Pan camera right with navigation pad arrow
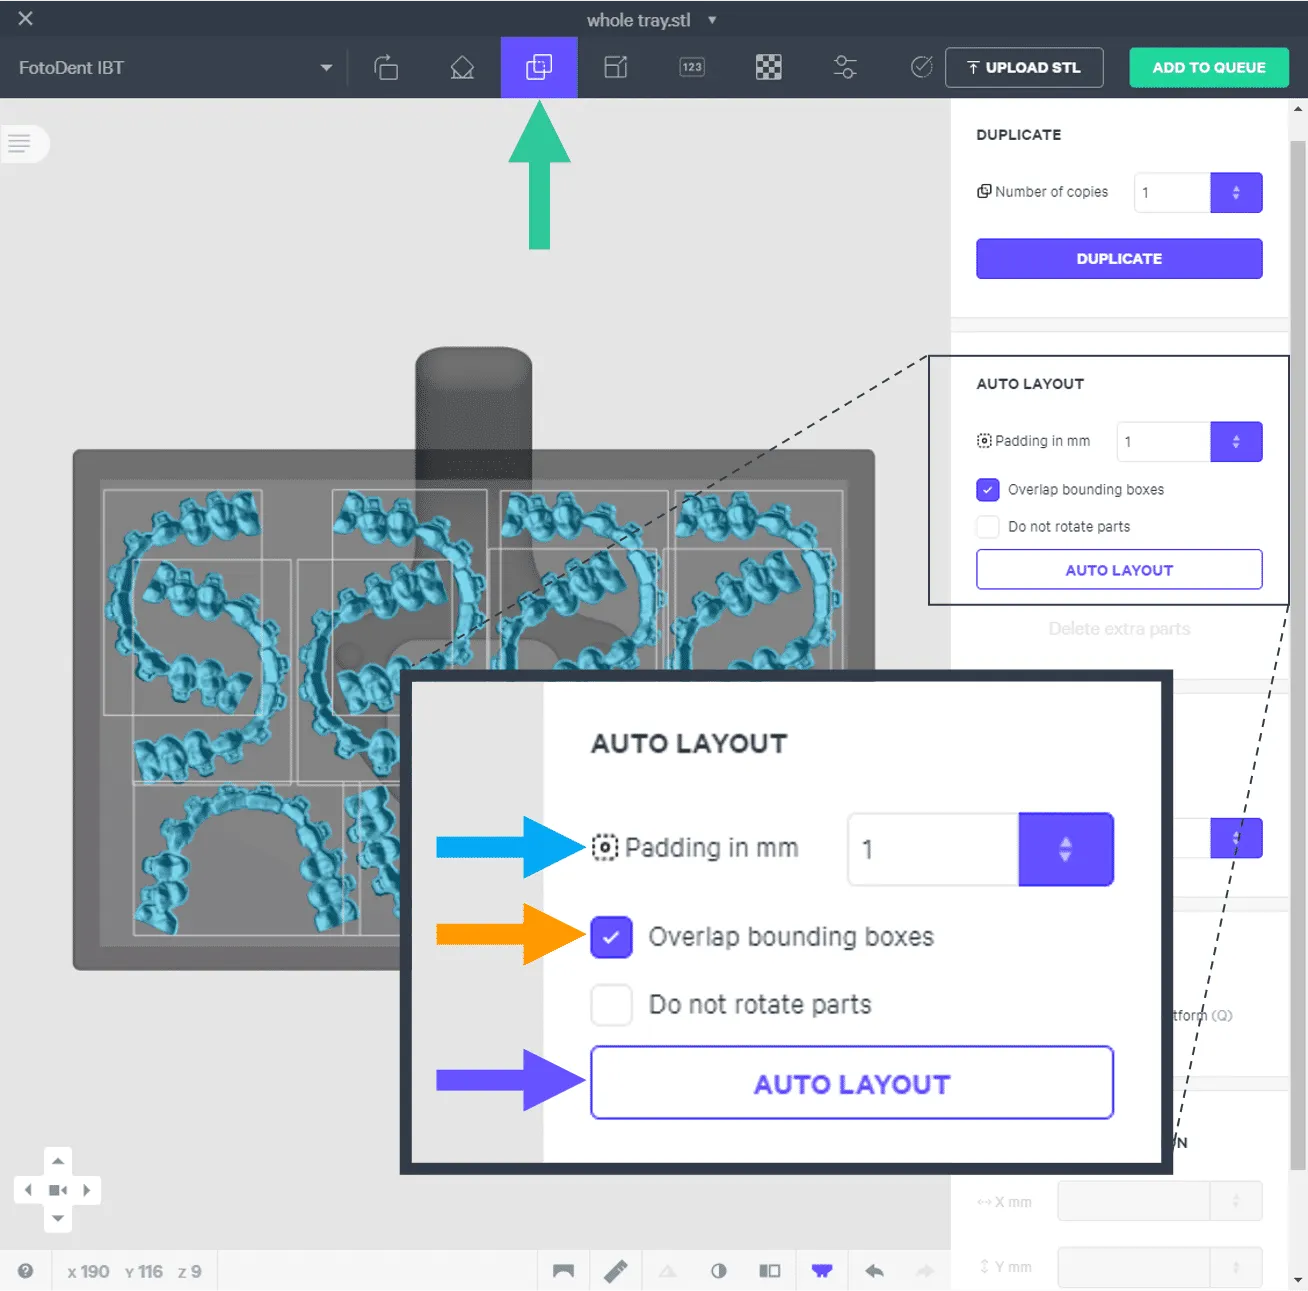The width and height of the screenshot is (1308, 1291). tap(87, 1190)
